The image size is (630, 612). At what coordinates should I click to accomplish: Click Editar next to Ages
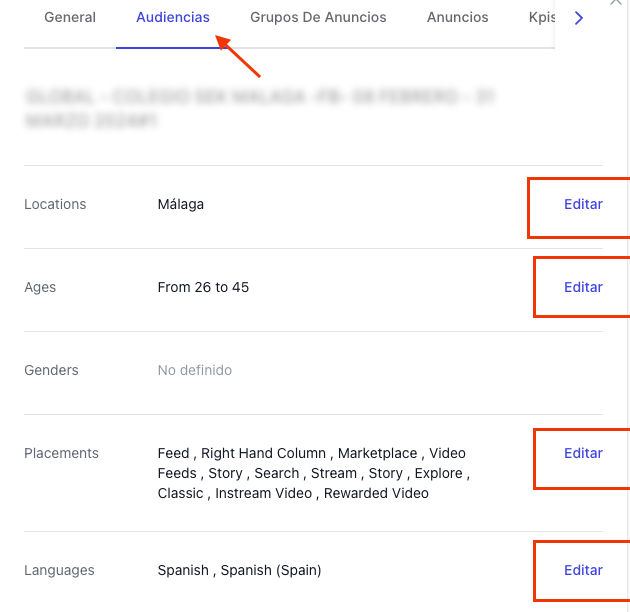583,287
